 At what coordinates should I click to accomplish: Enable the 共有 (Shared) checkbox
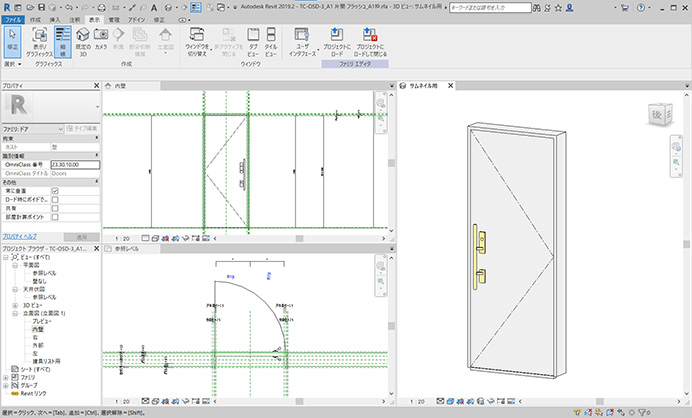[55, 208]
